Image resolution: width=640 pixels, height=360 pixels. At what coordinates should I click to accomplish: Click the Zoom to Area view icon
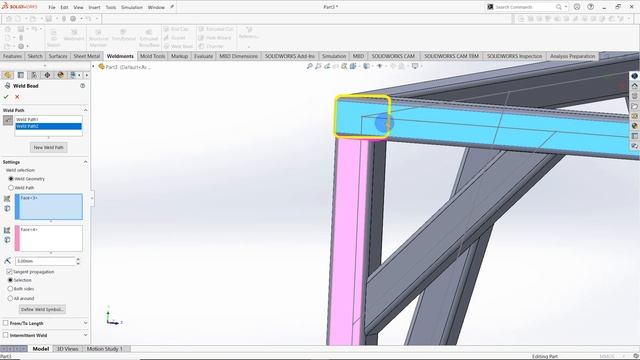coord(318,66)
